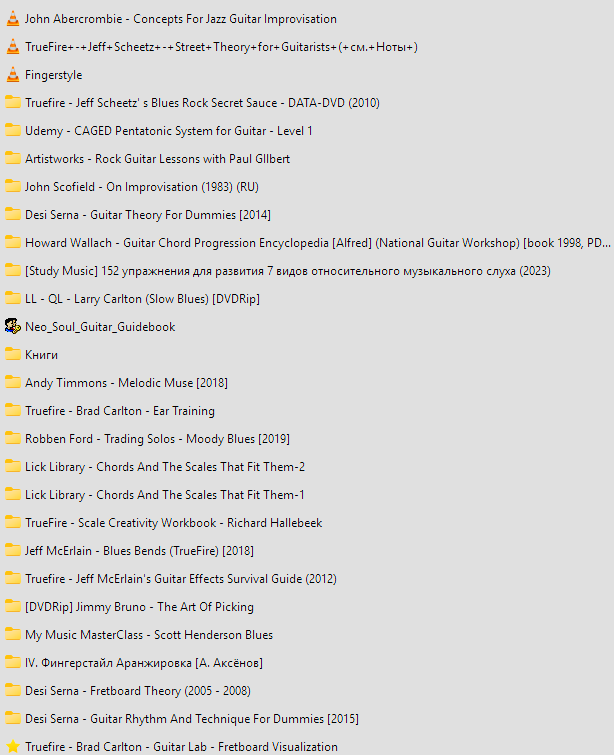Click folder icon of Brad Carlton Ear Training
The height and width of the screenshot is (755, 614).
13,410
